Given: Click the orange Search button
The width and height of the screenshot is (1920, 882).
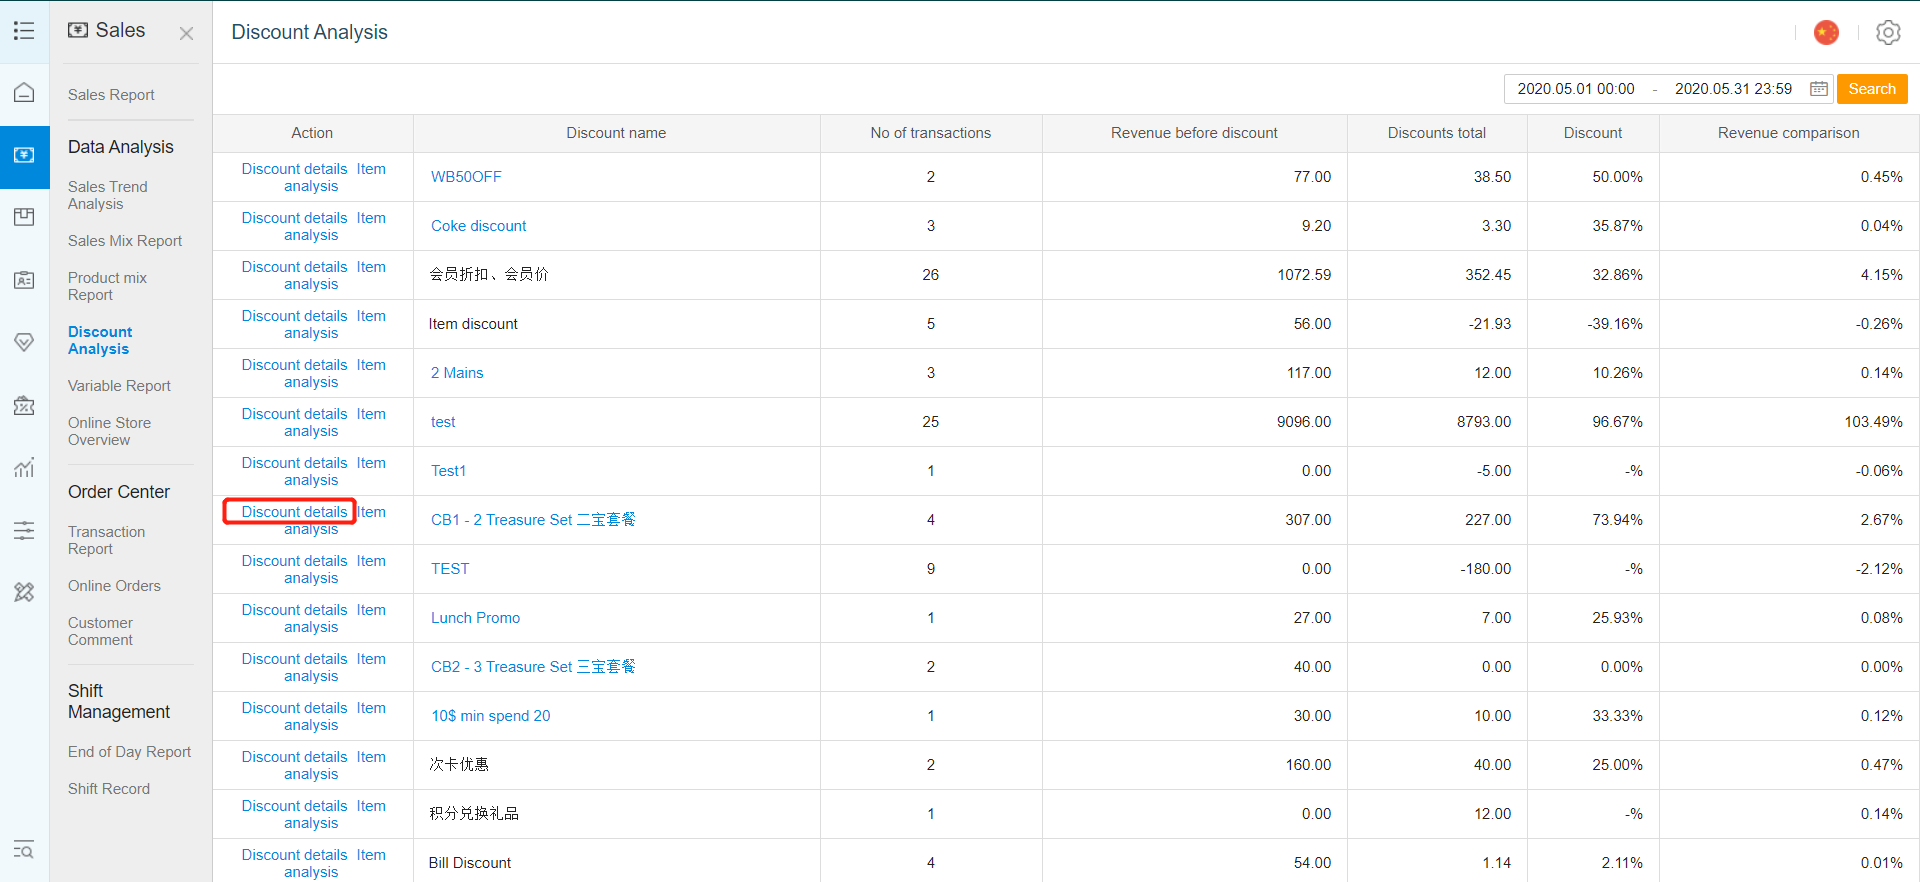Looking at the screenshot, I should pyautogui.click(x=1872, y=89).
